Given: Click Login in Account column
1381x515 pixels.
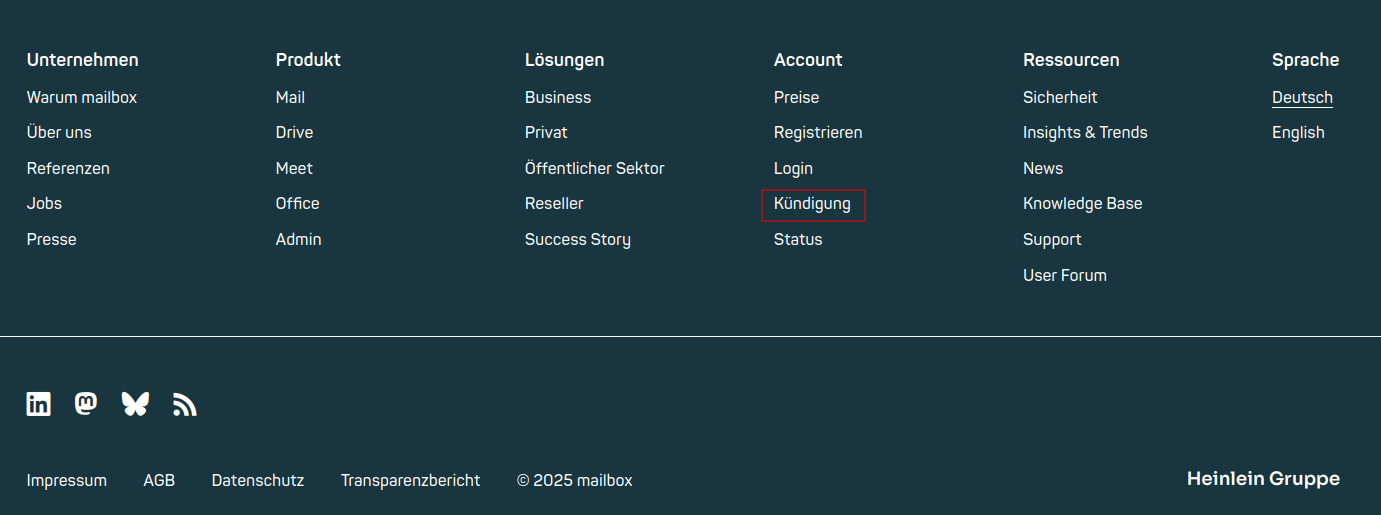Looking at the screenshot, I should tap(793, 169).
